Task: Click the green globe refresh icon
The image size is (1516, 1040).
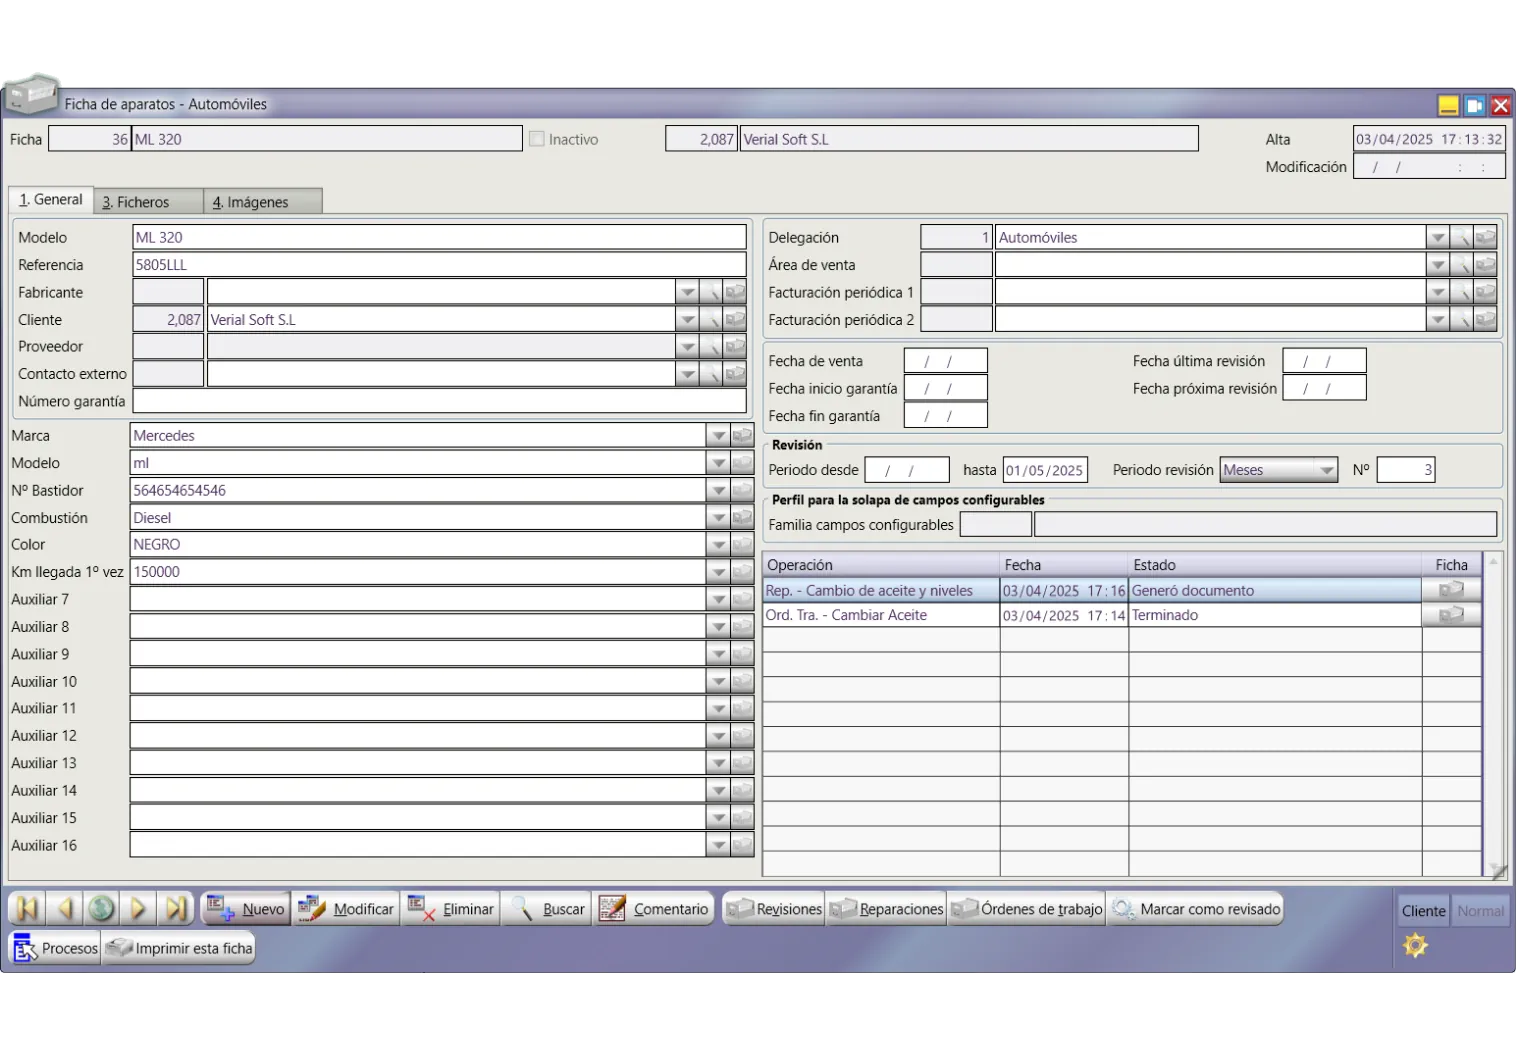Action: [101, 909]
